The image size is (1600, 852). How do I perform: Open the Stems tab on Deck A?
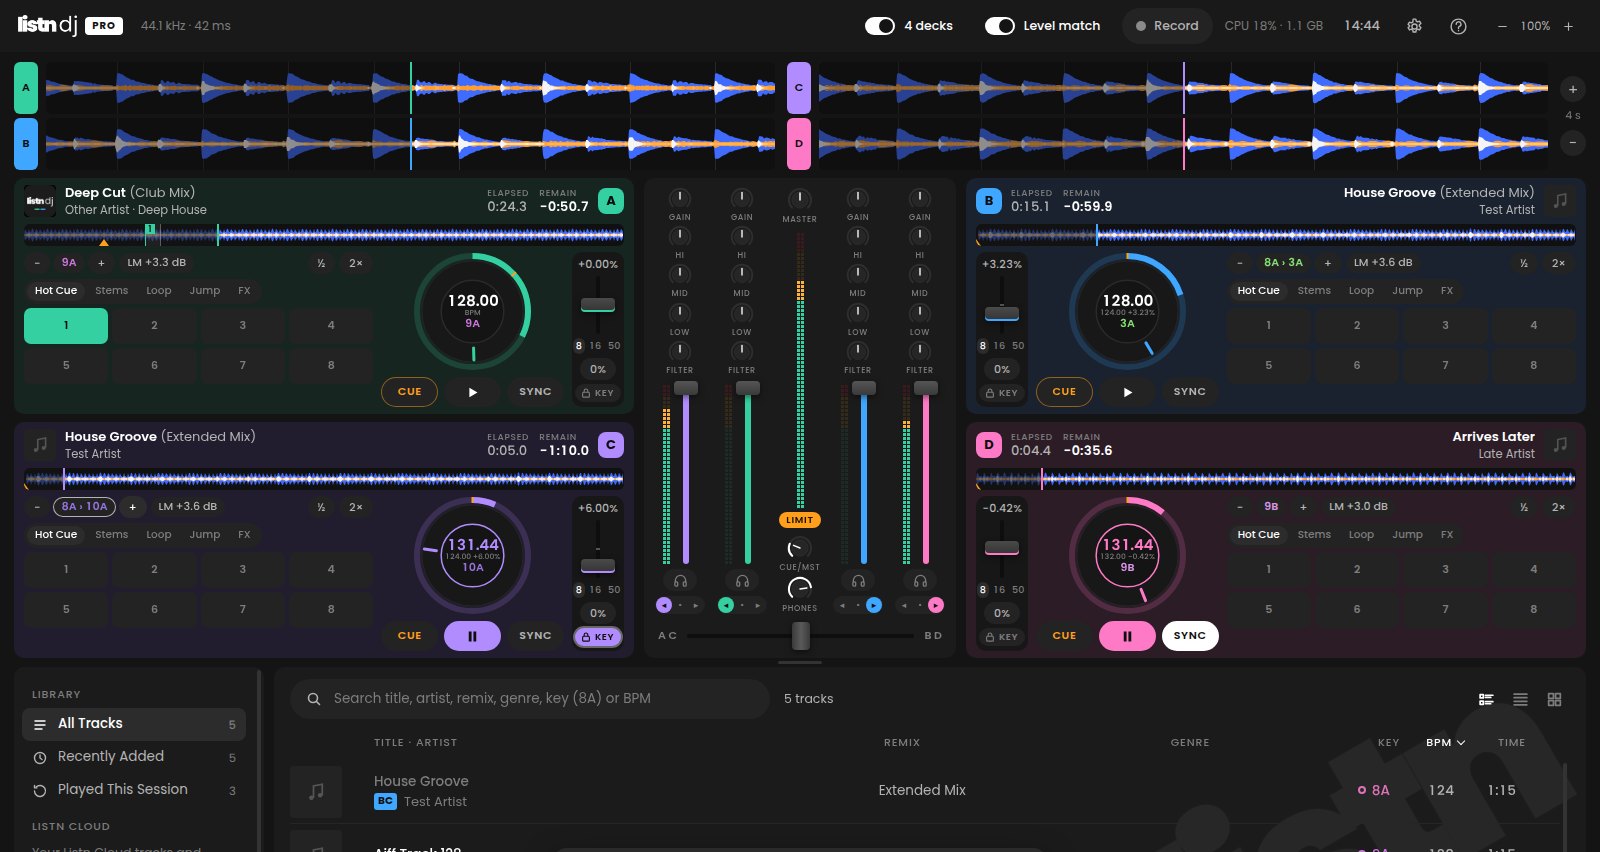[112, 291]
